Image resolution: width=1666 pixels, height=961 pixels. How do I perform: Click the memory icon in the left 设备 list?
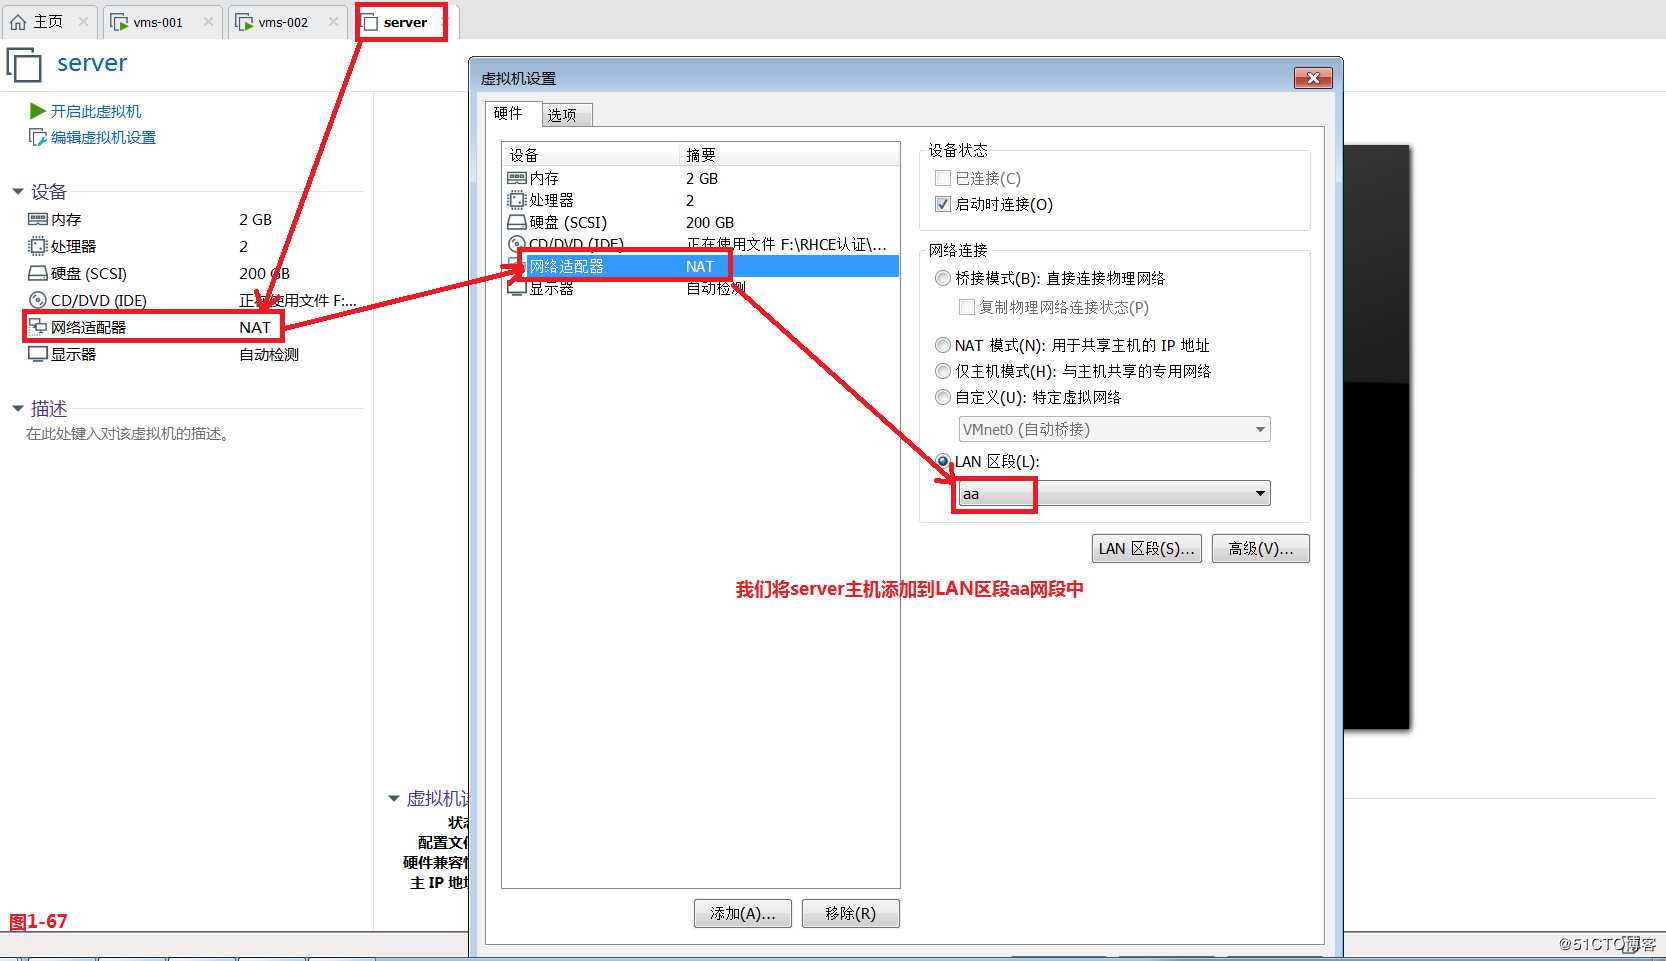tap(38, 219)
